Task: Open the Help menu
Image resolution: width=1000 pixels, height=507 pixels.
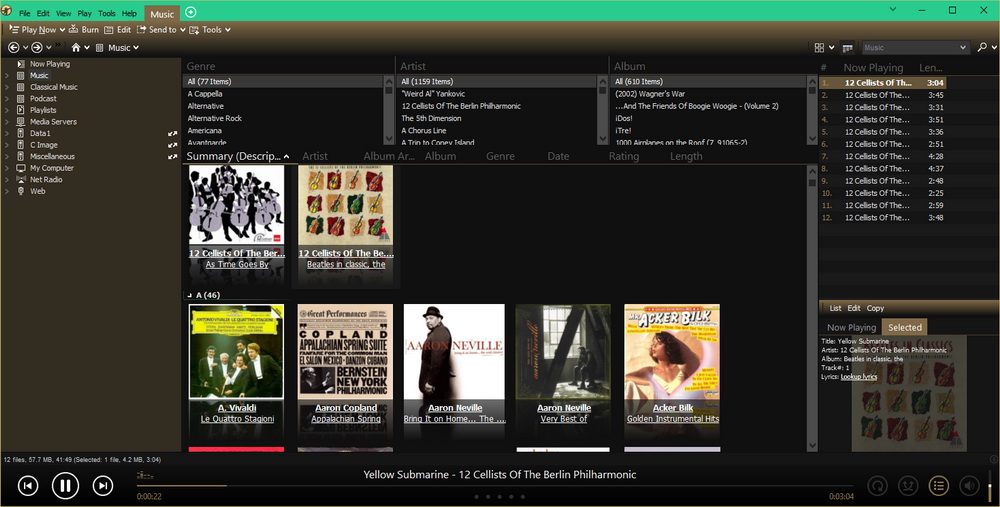Action: pos(129,13)
